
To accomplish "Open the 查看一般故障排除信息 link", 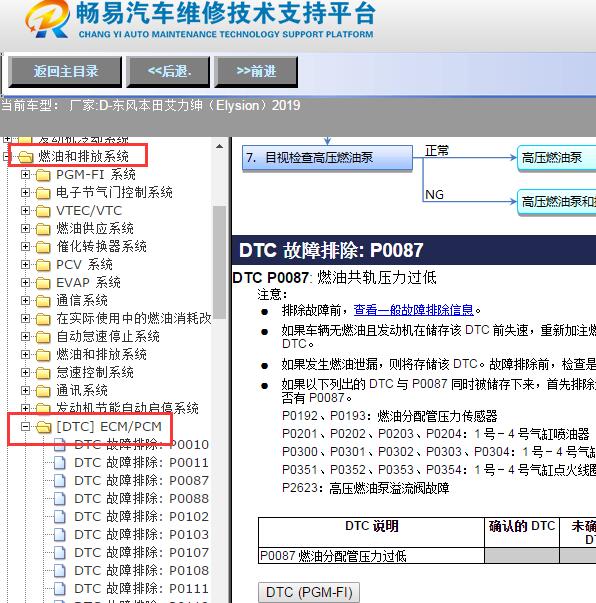I will pos(413,310).
